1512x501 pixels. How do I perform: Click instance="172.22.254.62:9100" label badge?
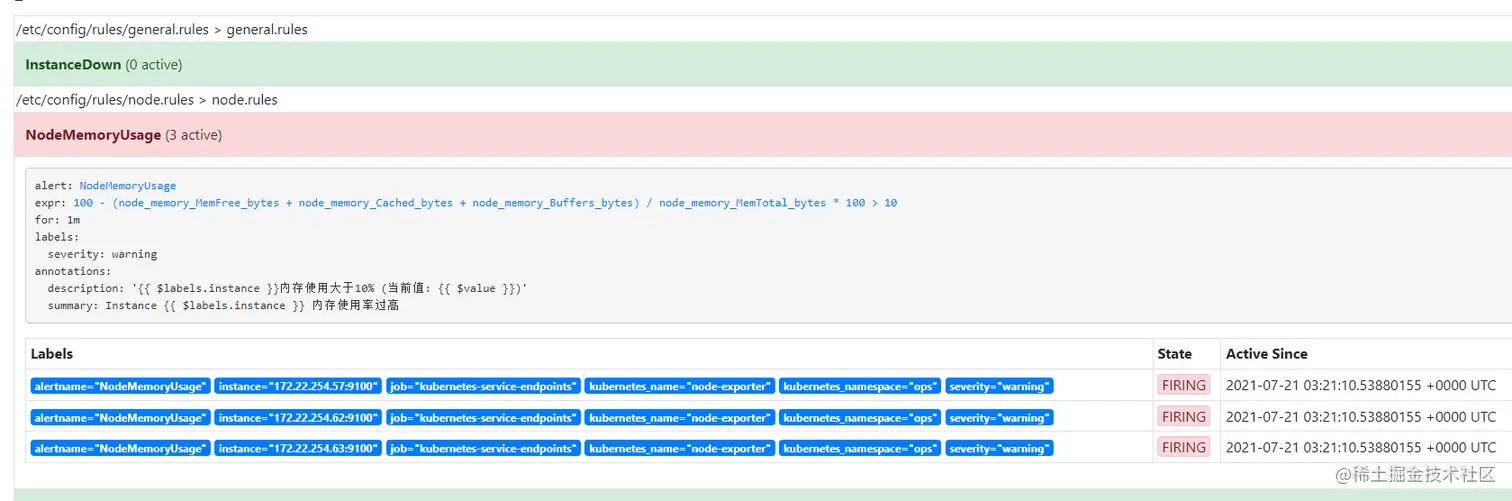click(x=298, y=418)
